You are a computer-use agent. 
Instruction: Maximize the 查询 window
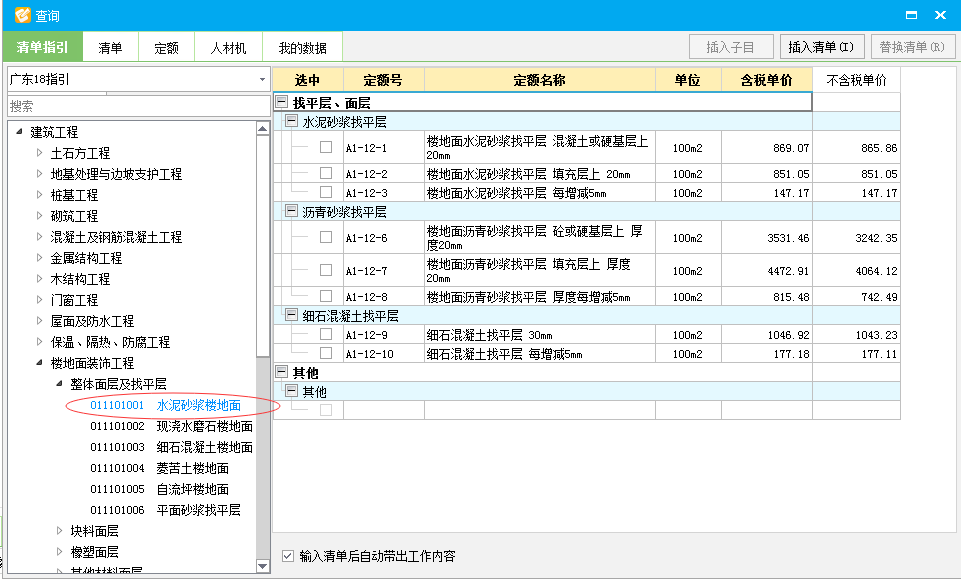coord(911,15)
